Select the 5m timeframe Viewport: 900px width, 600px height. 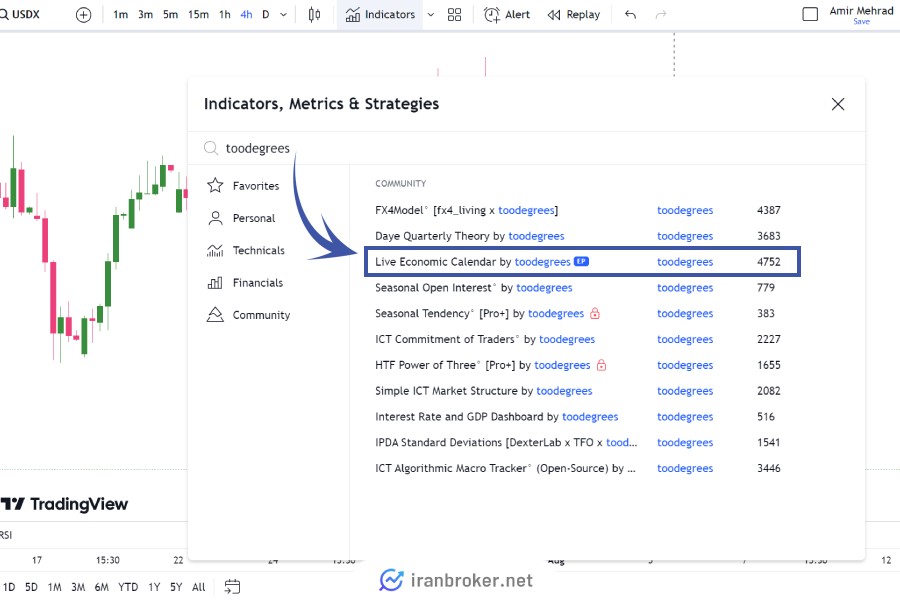pyautogui.click(x=170, y=15)
